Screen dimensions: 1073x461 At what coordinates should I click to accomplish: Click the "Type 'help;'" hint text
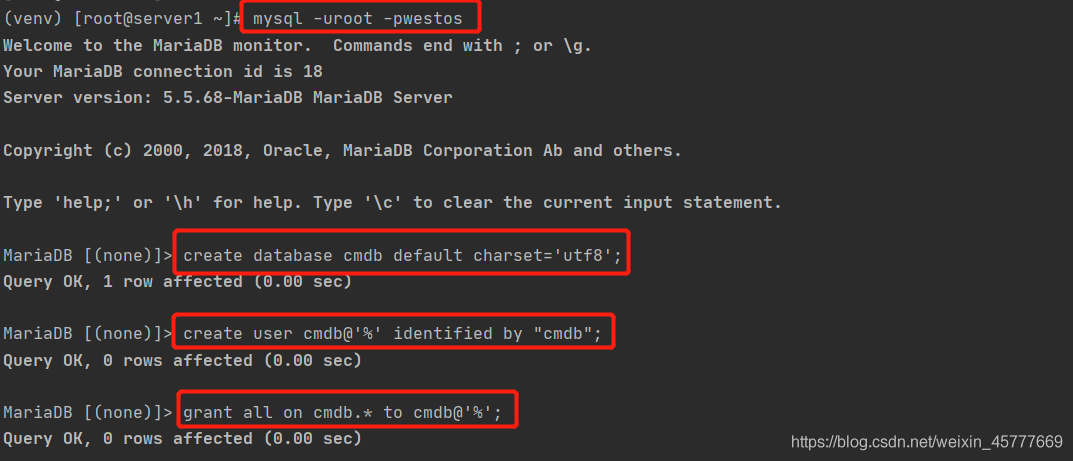(102, 203)
